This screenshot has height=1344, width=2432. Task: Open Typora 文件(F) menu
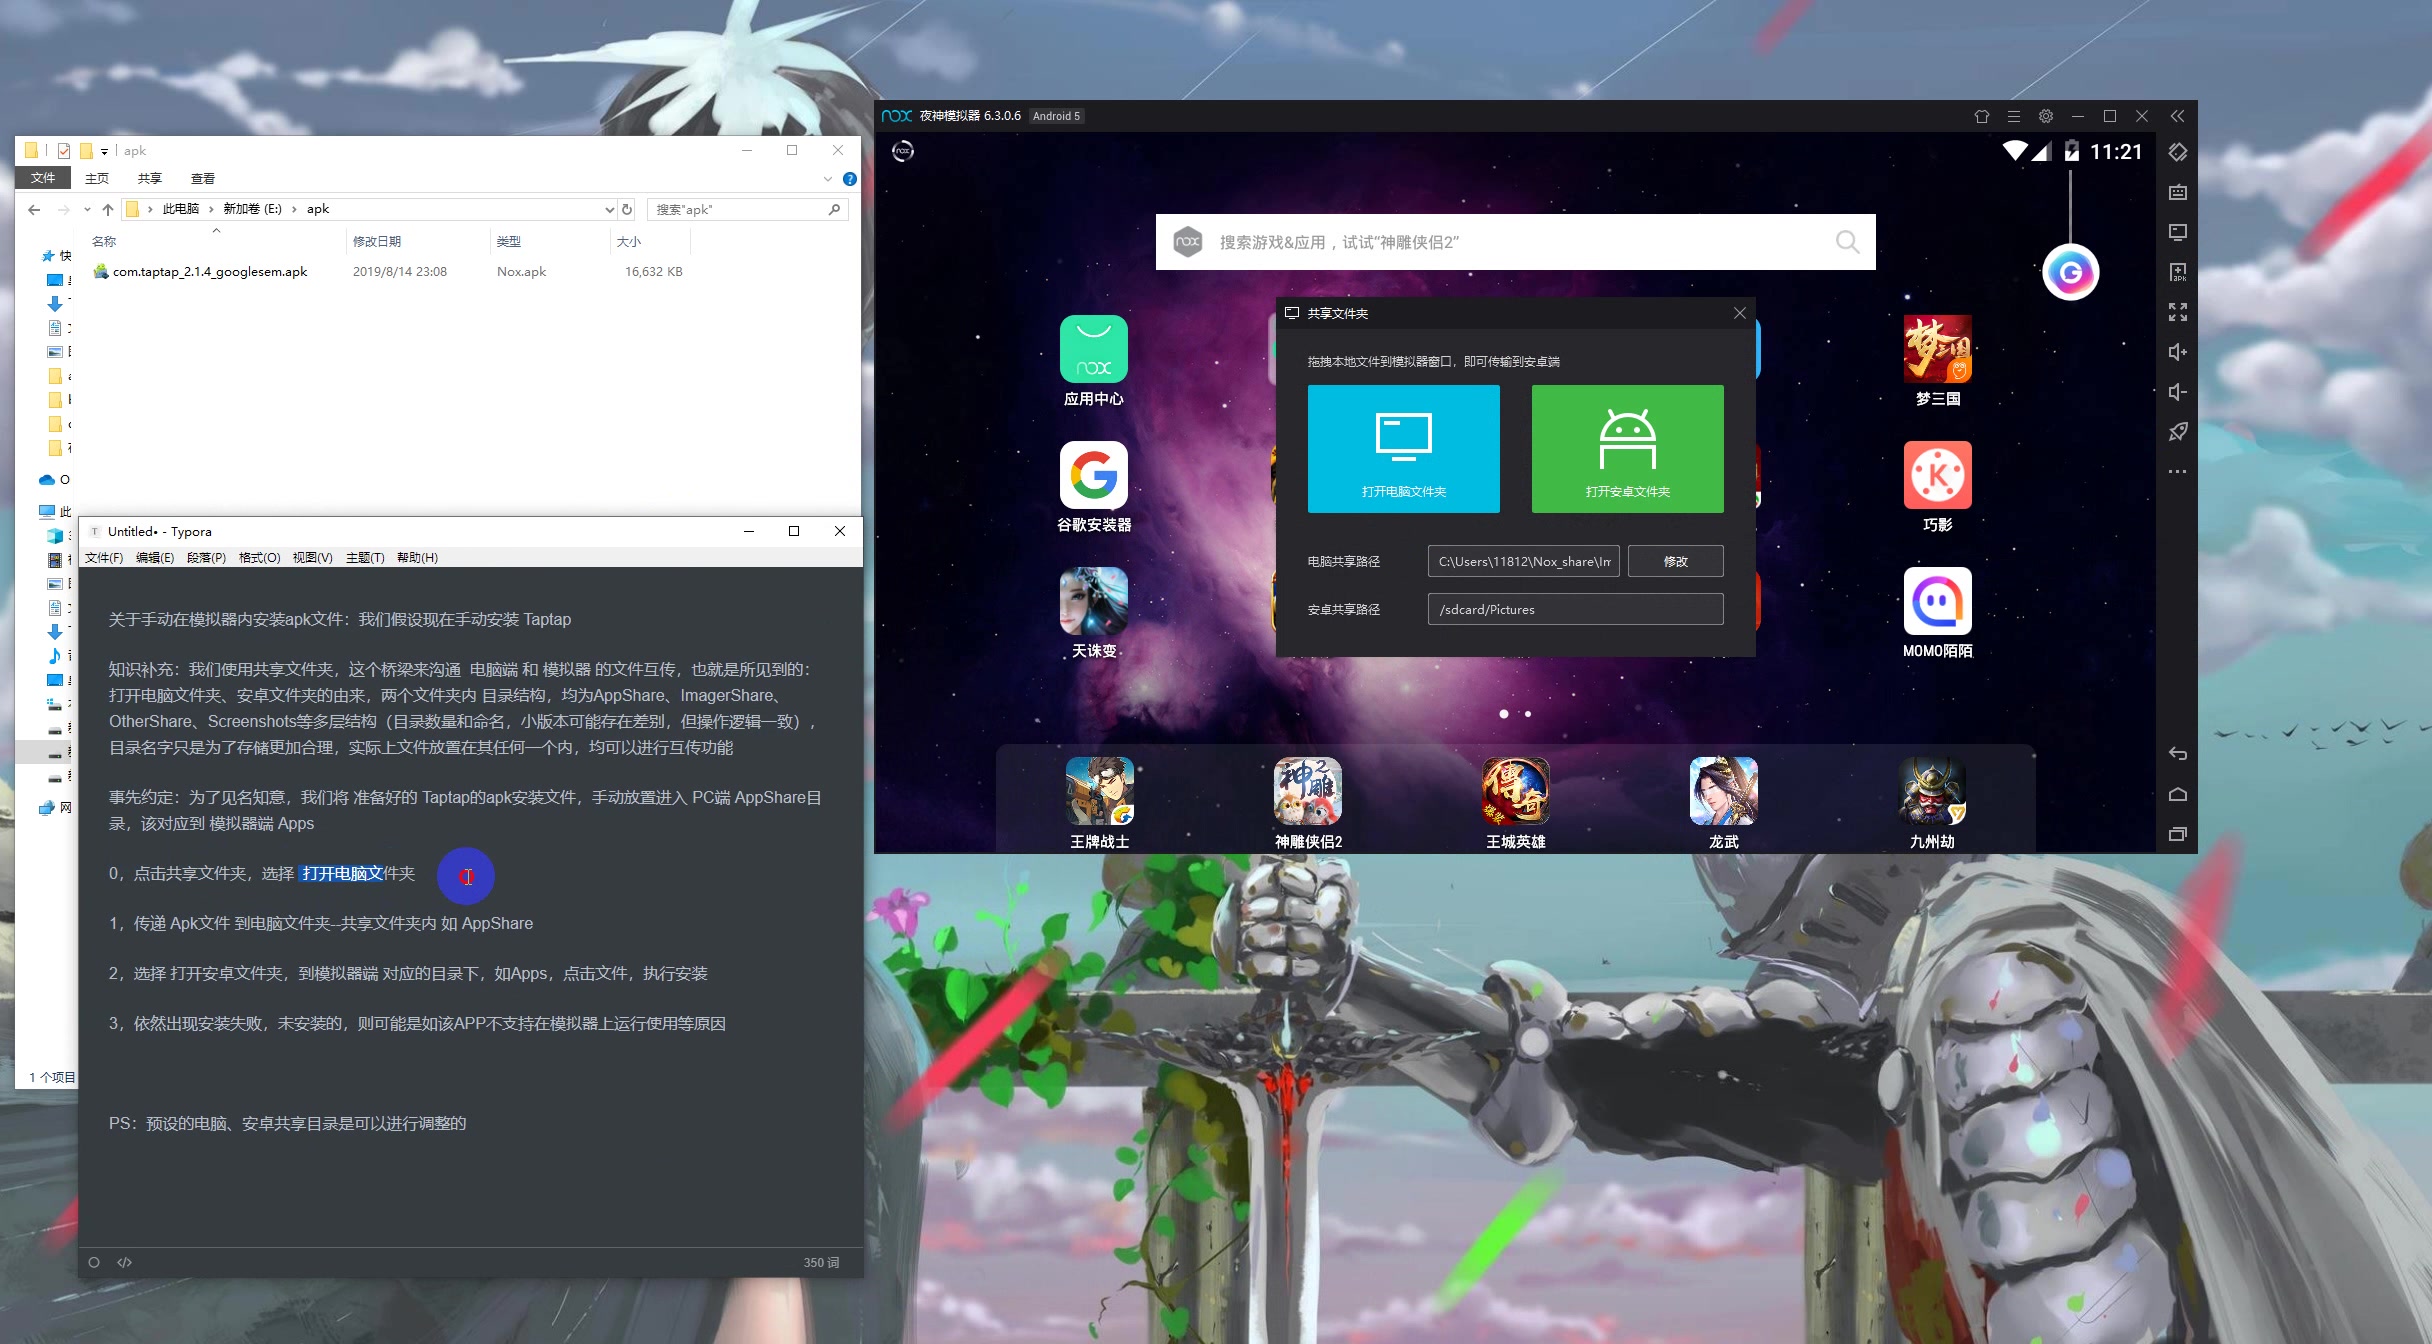pos(104,557)
